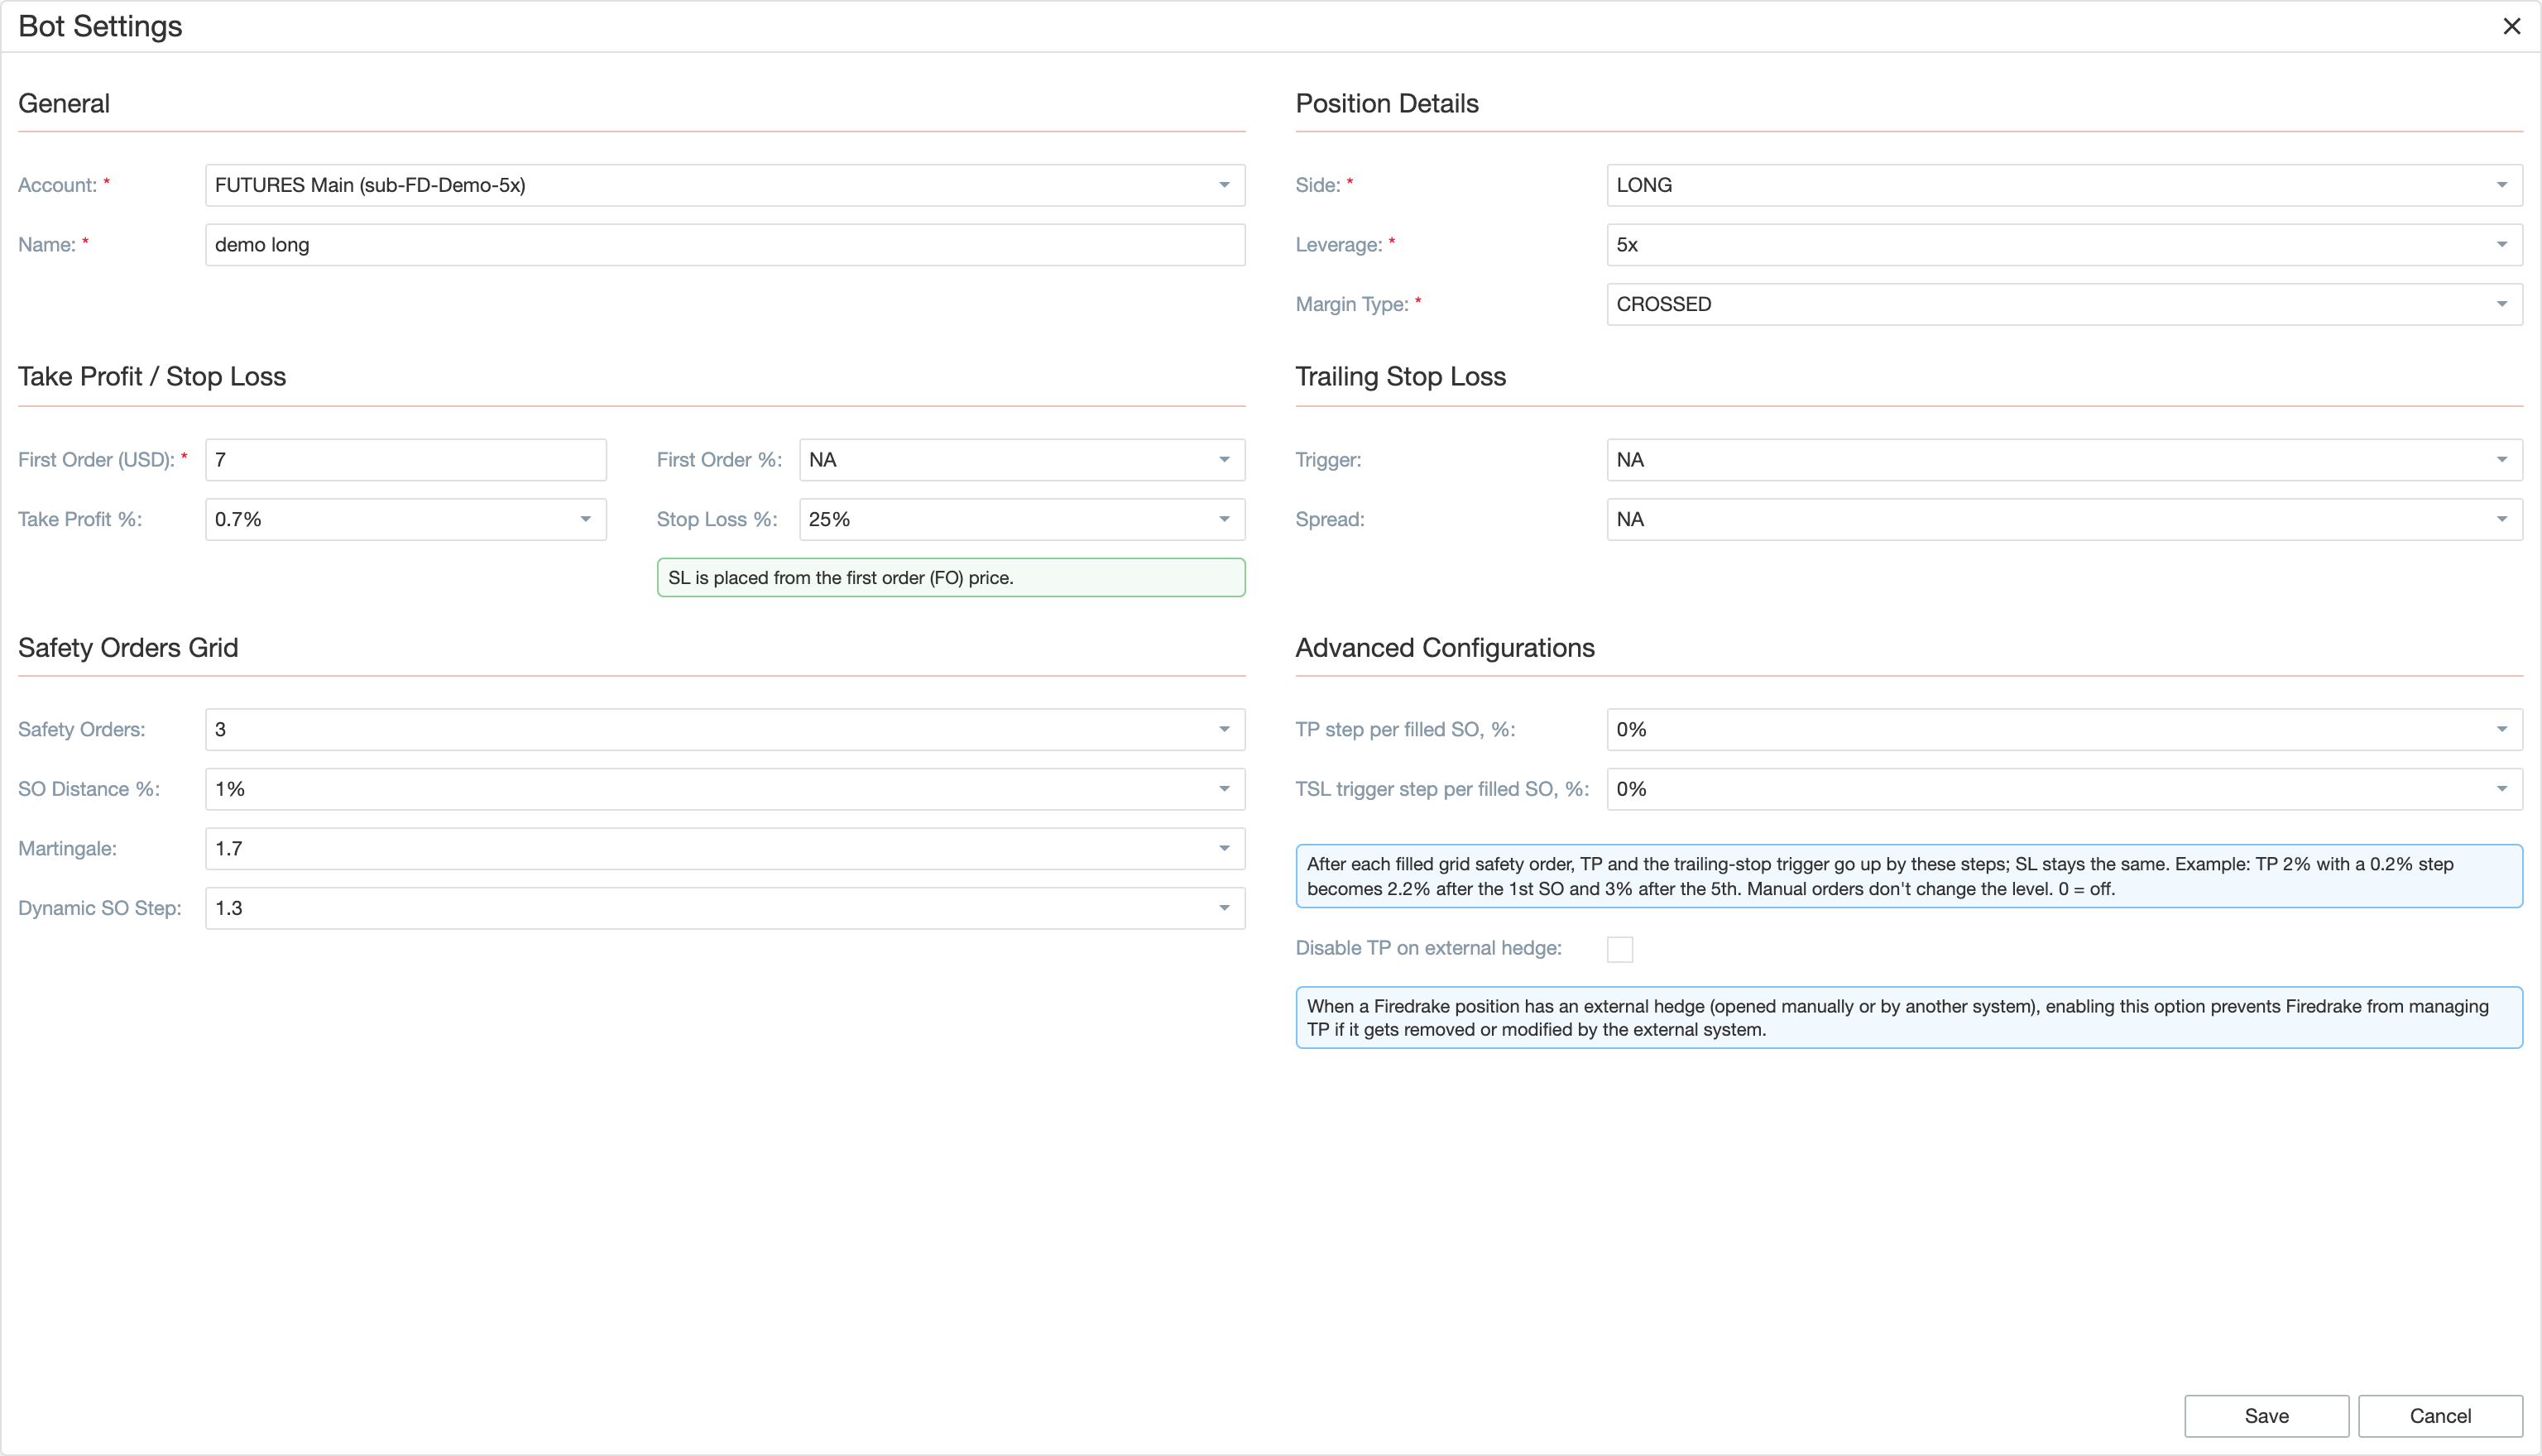Open the Martingale dropdown

[725, 849]
